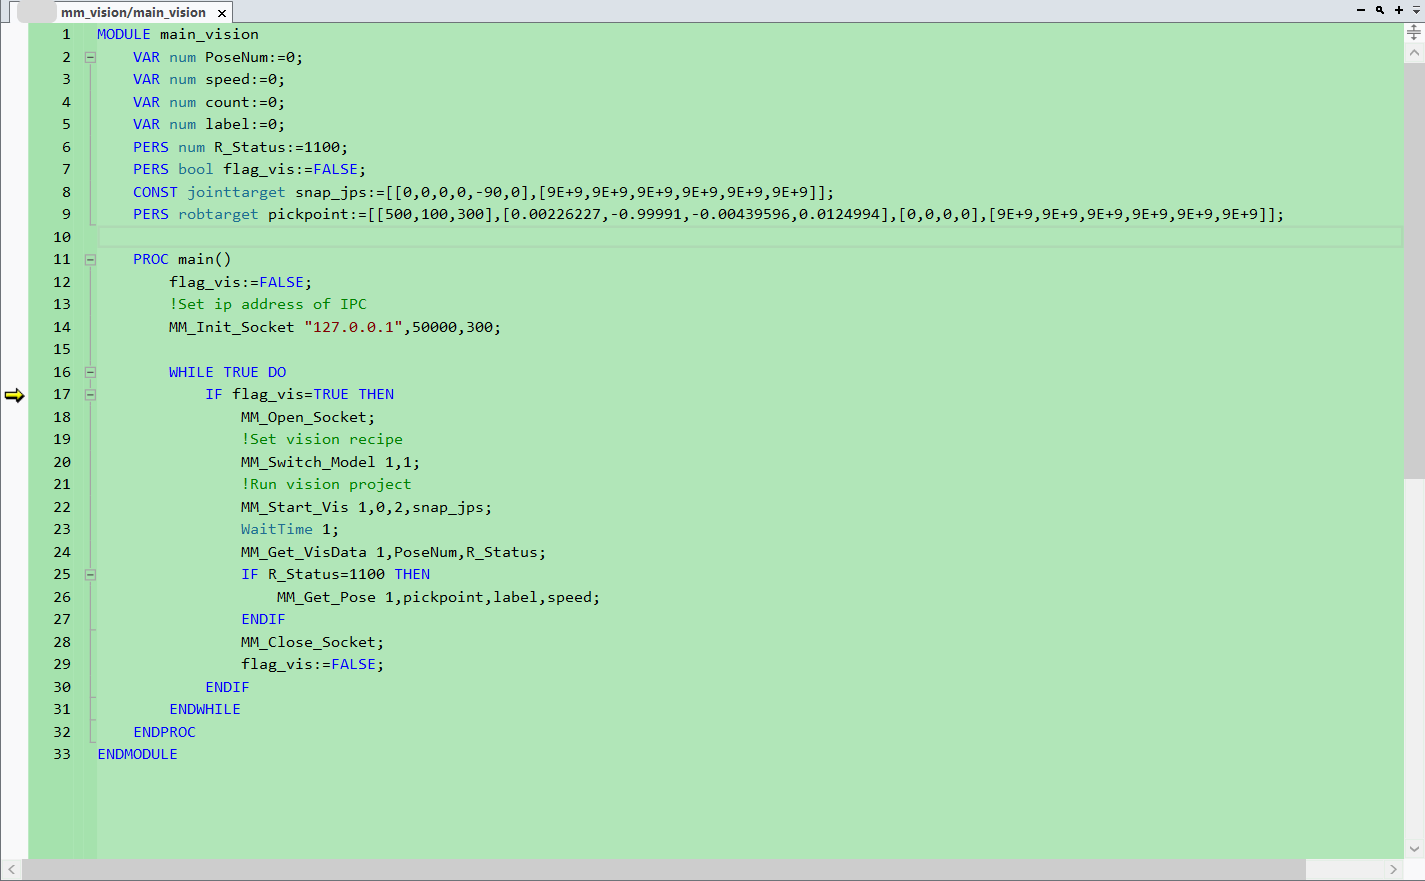
Task: Click the vertical scrollbar up arrow
Action: pos(1414,52)
